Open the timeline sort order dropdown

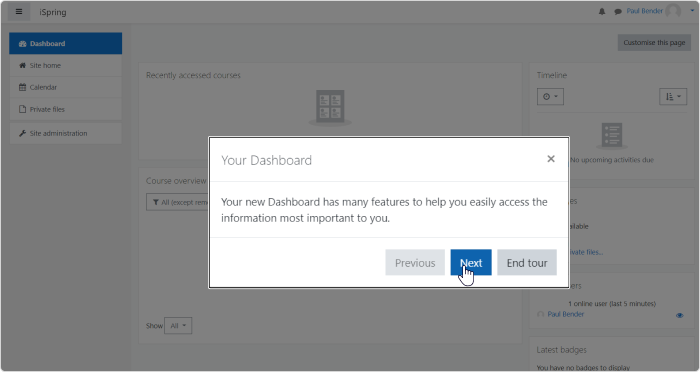point(673,96)
